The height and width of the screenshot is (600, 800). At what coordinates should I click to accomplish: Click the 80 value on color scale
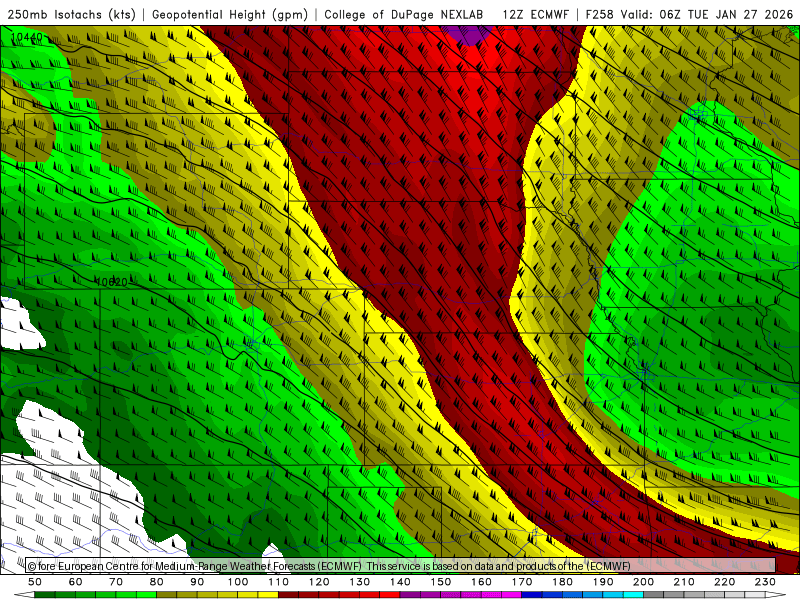tap(156, 582)
